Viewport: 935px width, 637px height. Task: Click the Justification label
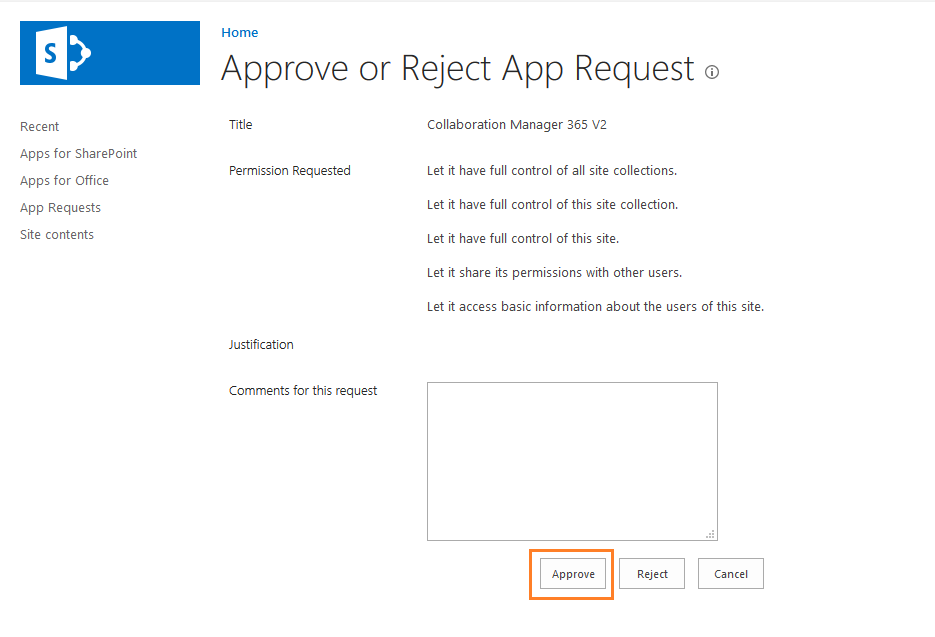261,345
